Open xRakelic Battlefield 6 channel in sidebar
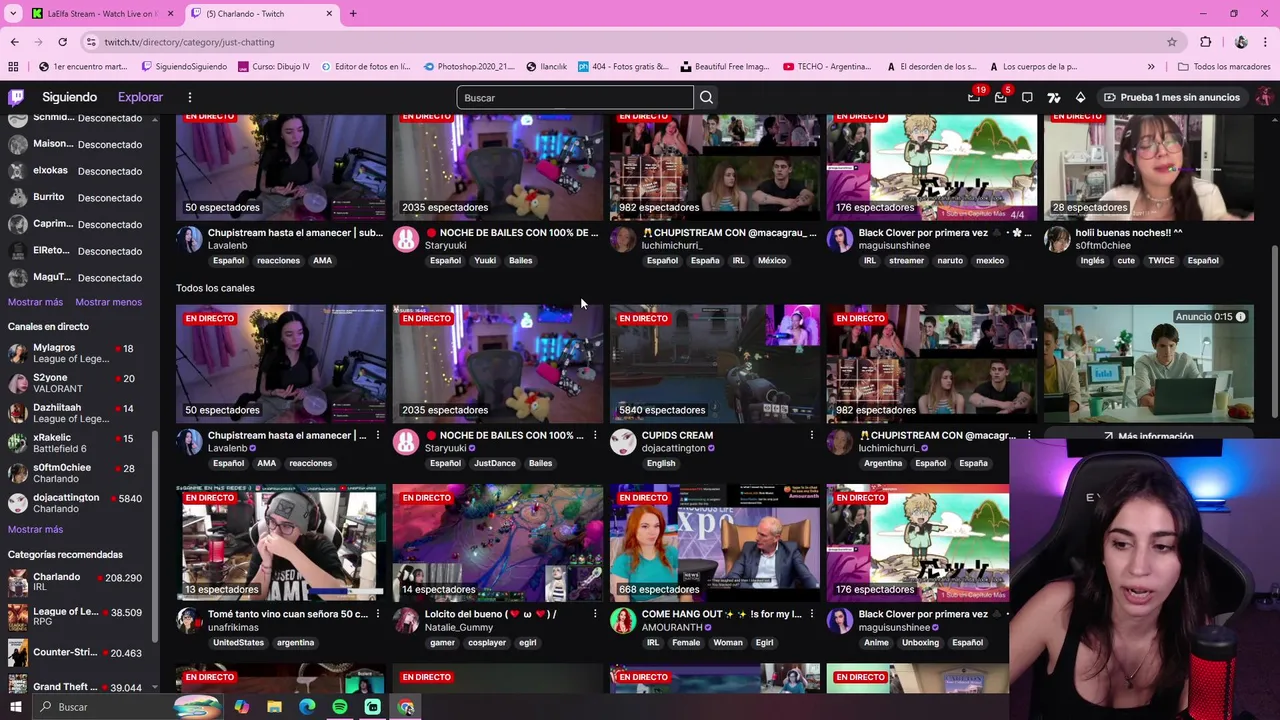This screenshot has width=1280, height=720. (x=75, y=443)
